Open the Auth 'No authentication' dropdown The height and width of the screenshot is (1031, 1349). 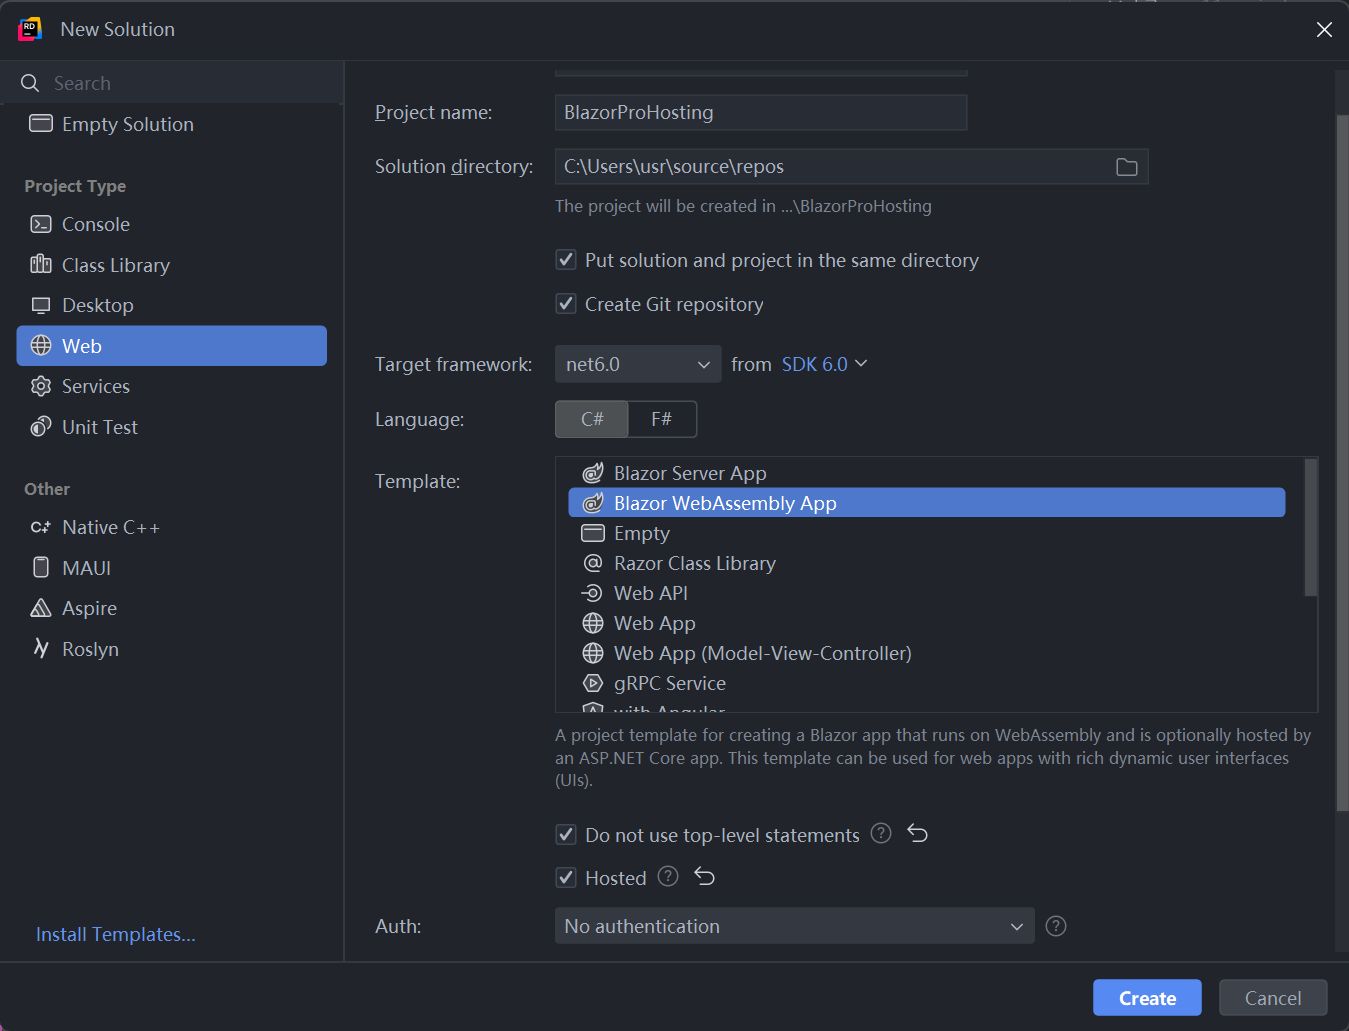click(x=795, y=926)
